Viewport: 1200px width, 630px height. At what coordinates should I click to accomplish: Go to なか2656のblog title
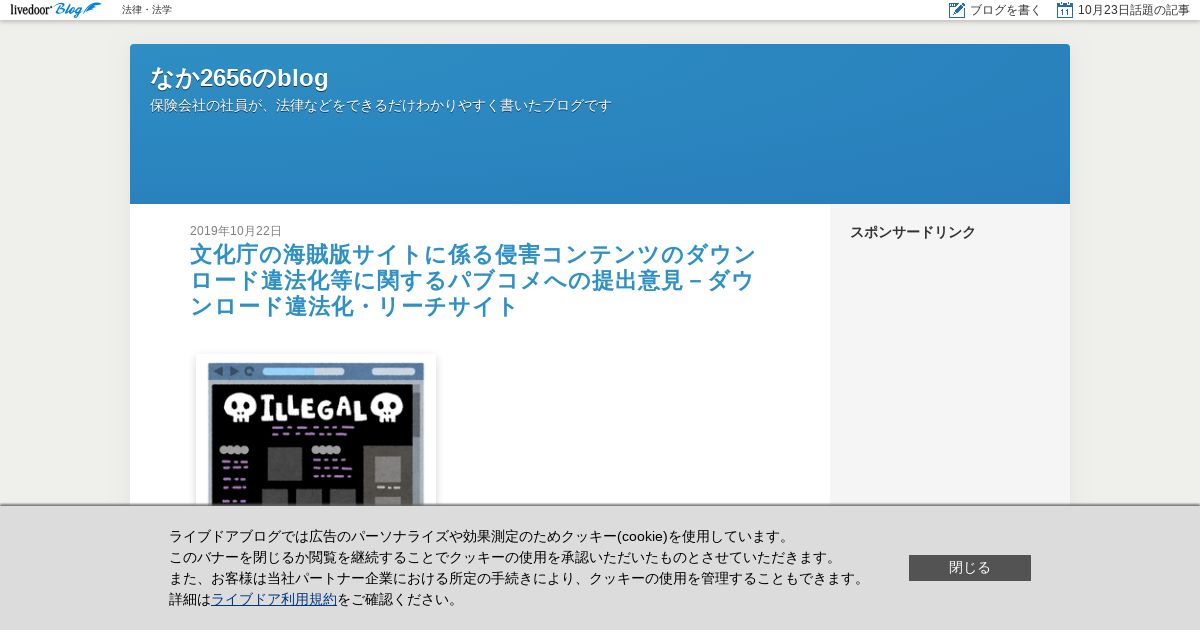tap(239, 78)
